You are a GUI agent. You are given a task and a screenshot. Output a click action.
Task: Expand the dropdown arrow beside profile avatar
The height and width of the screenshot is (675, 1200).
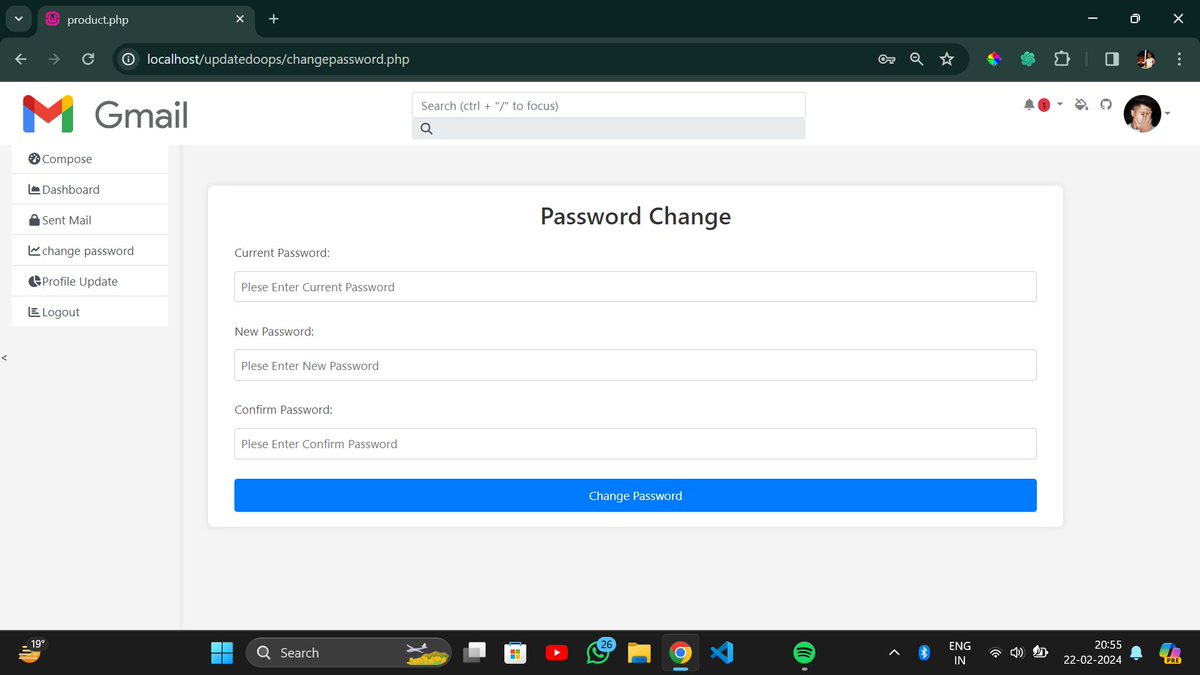coord(1167,114)
